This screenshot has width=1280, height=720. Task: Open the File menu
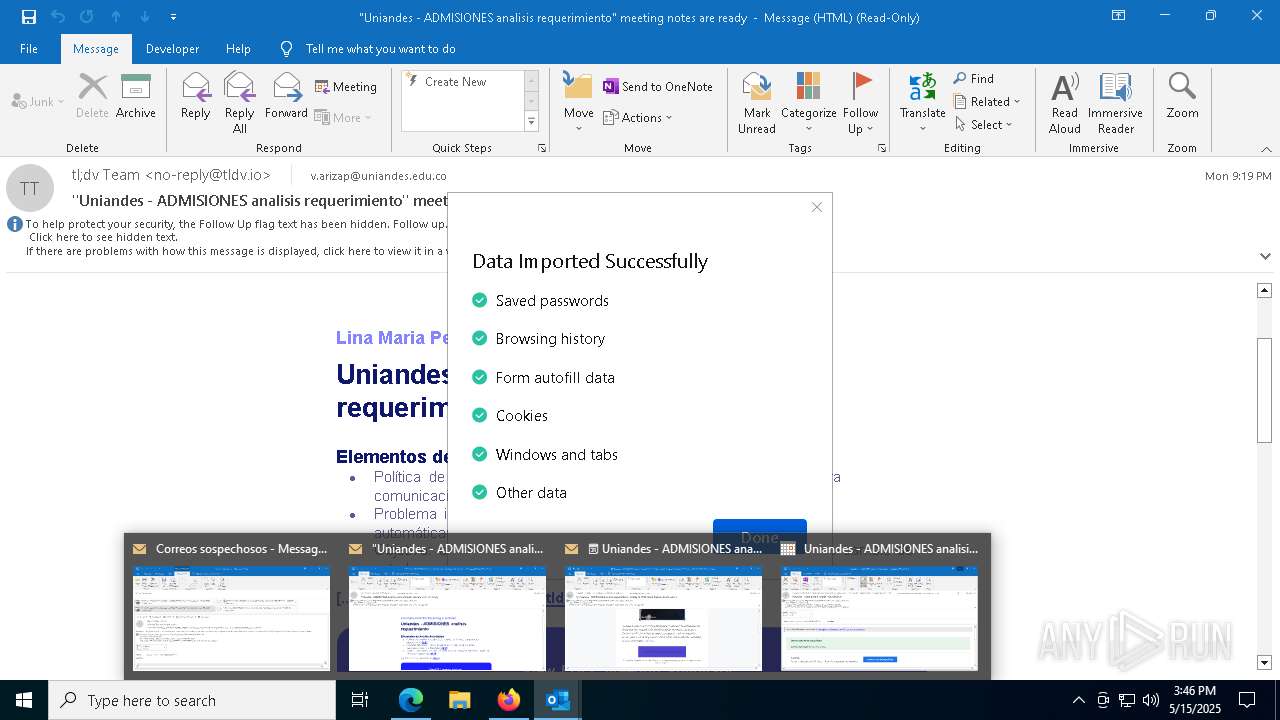pyautogui.click(x=29, y=48)
